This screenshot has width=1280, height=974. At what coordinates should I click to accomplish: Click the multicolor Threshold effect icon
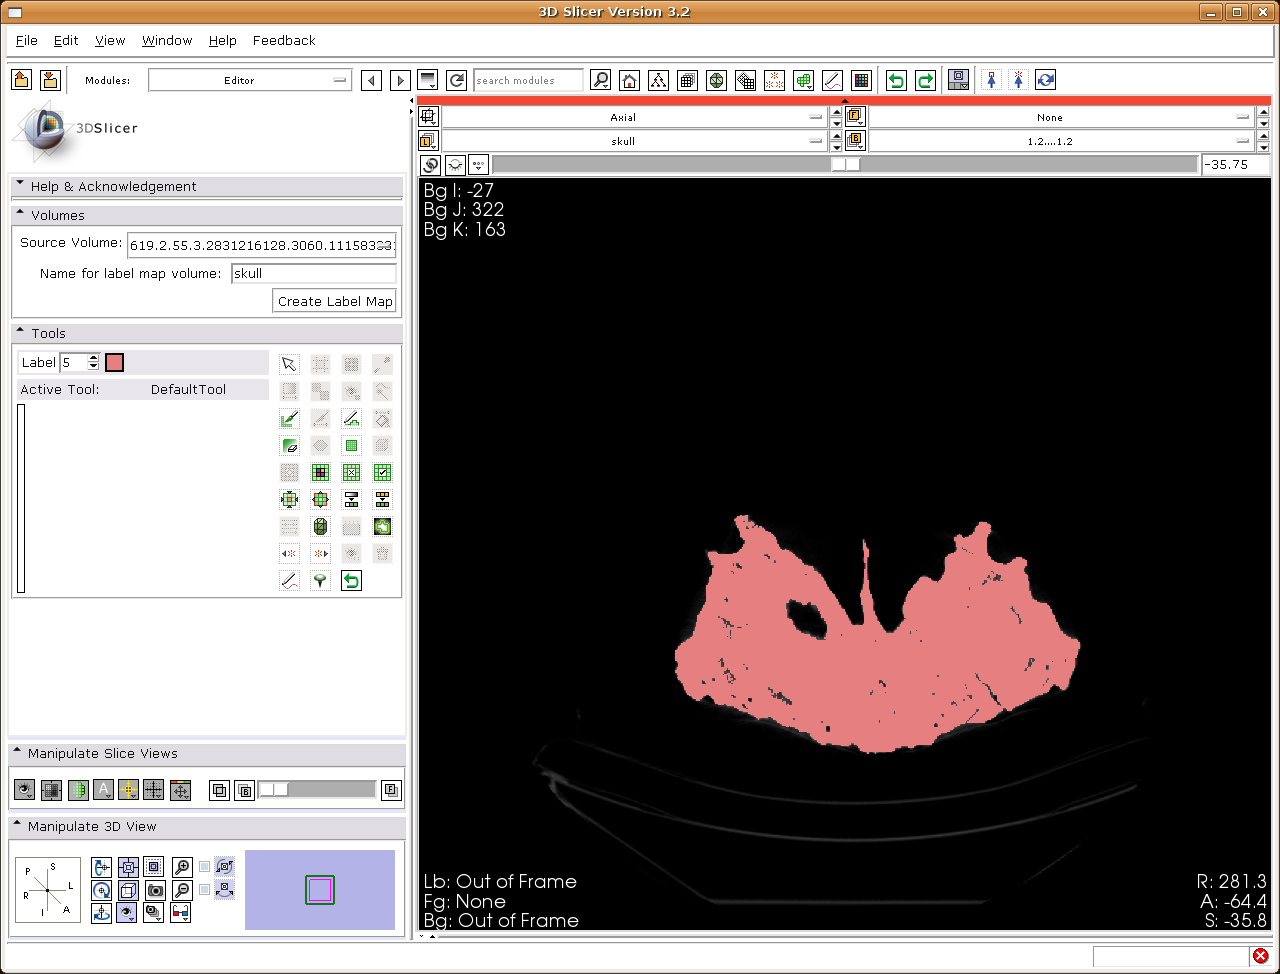[x=320, y=472]
